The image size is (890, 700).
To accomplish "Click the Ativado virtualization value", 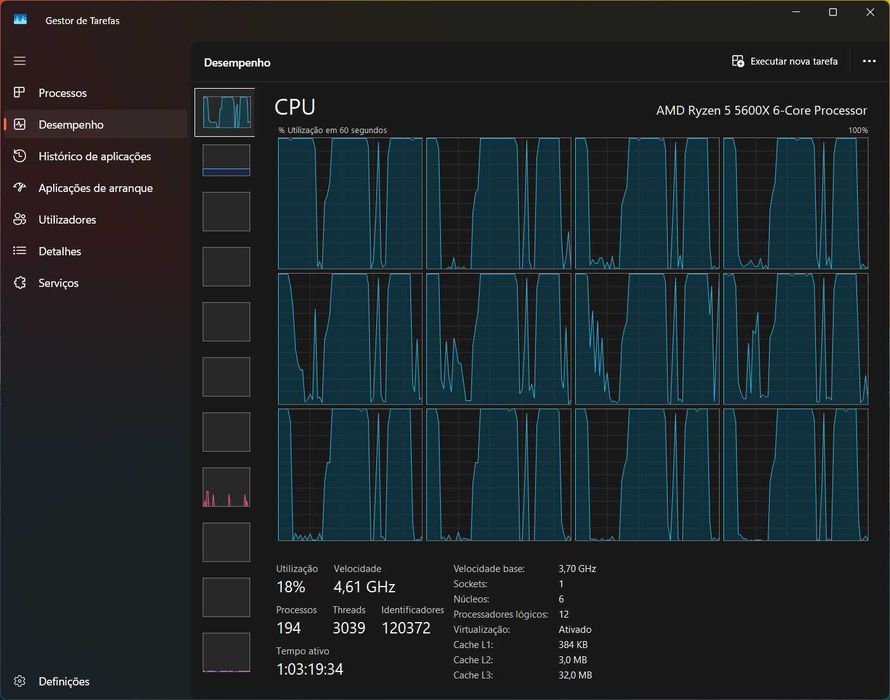I will (x=575, y=630).
